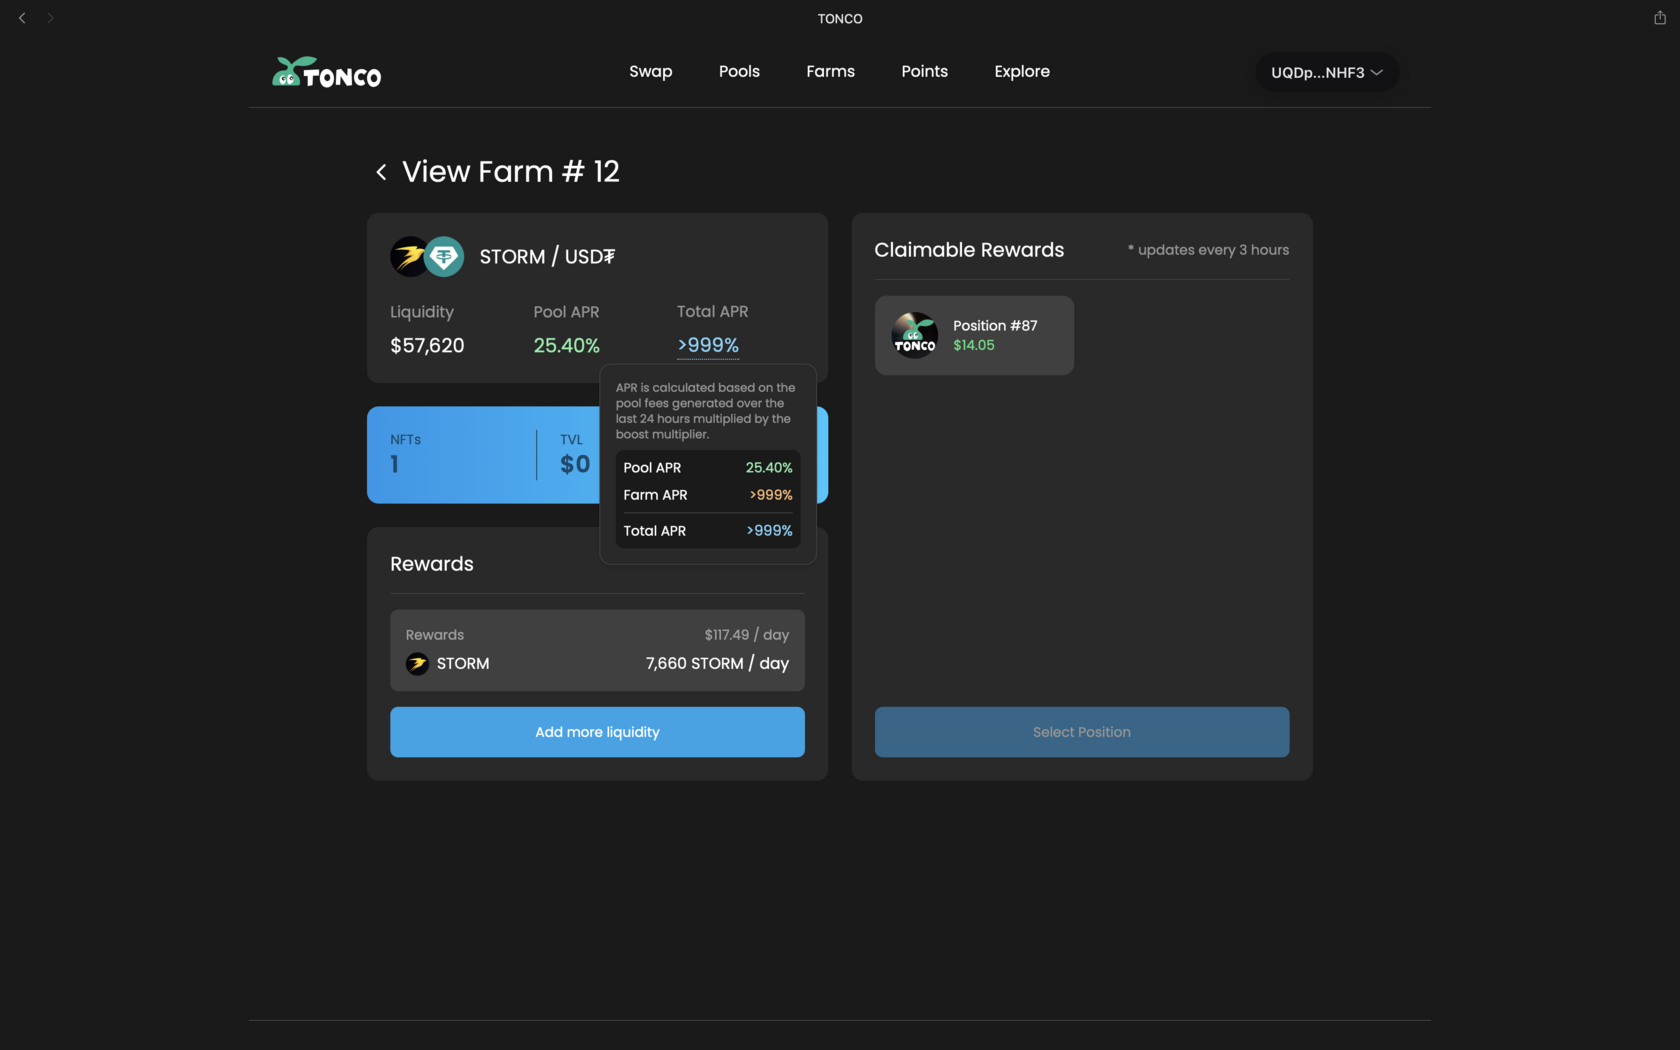Viewport: 1680px width, 1050px height.
Task: Open the wallet dropdown UQDp...NHF3
Action: point(1327,72)
